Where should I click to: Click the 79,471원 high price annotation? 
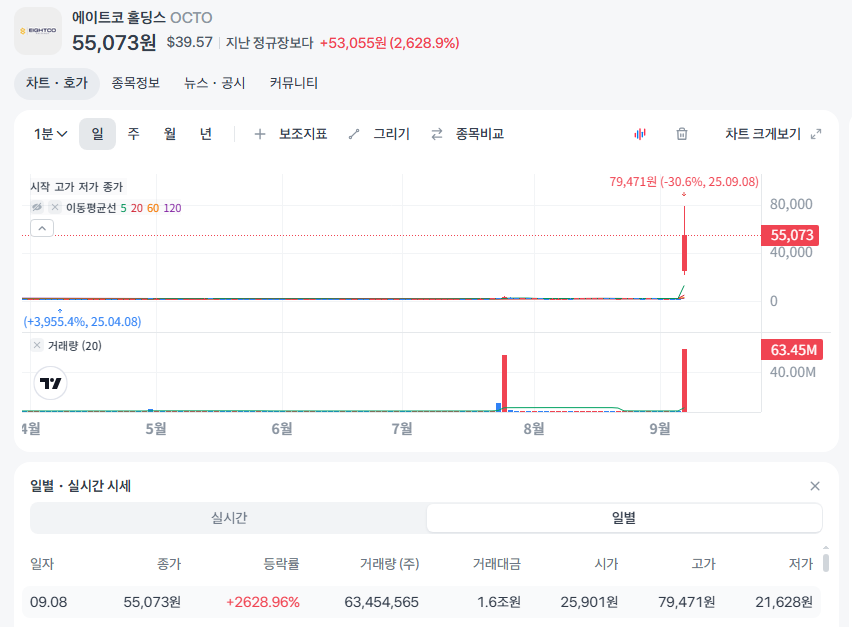tap(684, 181)
